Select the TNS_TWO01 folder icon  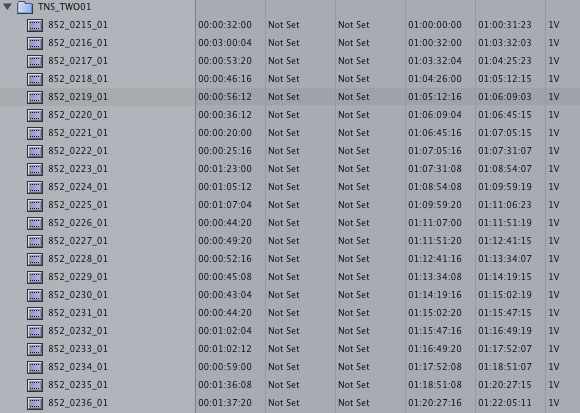(x=25, y=7)
